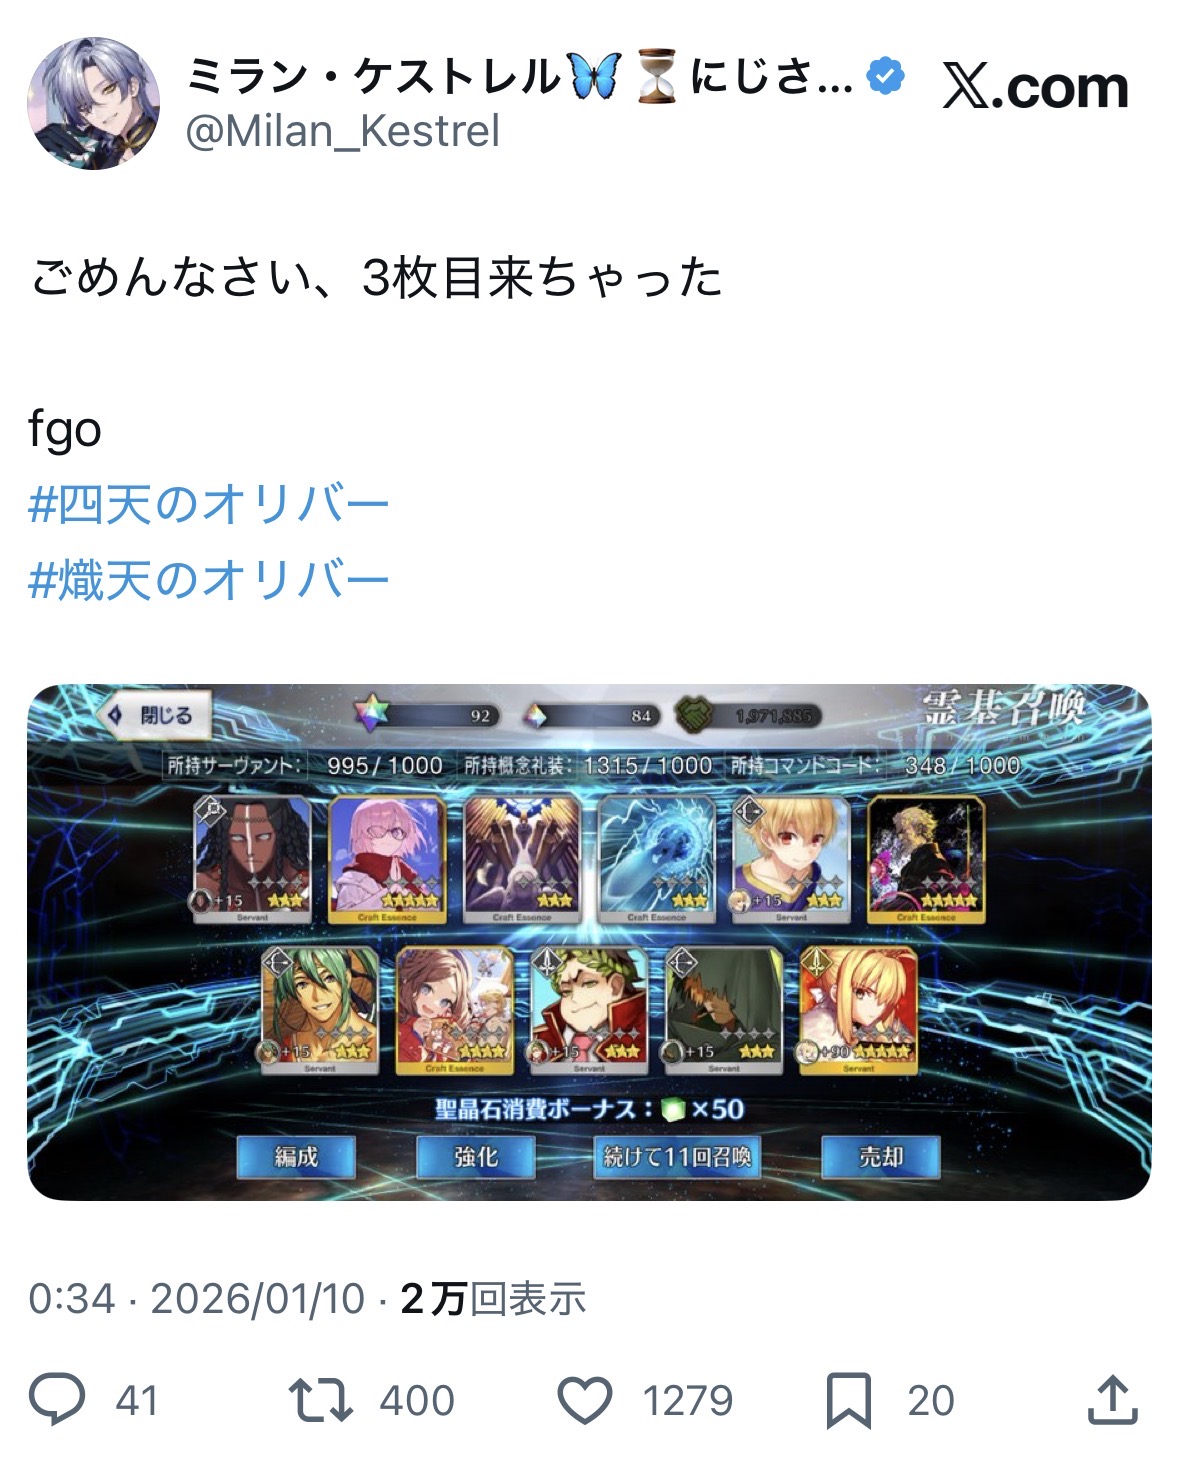The height and width of the screenshot is (1483, 1179).
Task: Open the share upload icon
Action: (1113, 1399)
